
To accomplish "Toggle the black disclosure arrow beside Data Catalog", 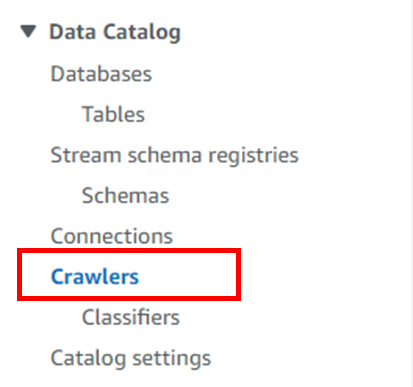I will 28,32.
